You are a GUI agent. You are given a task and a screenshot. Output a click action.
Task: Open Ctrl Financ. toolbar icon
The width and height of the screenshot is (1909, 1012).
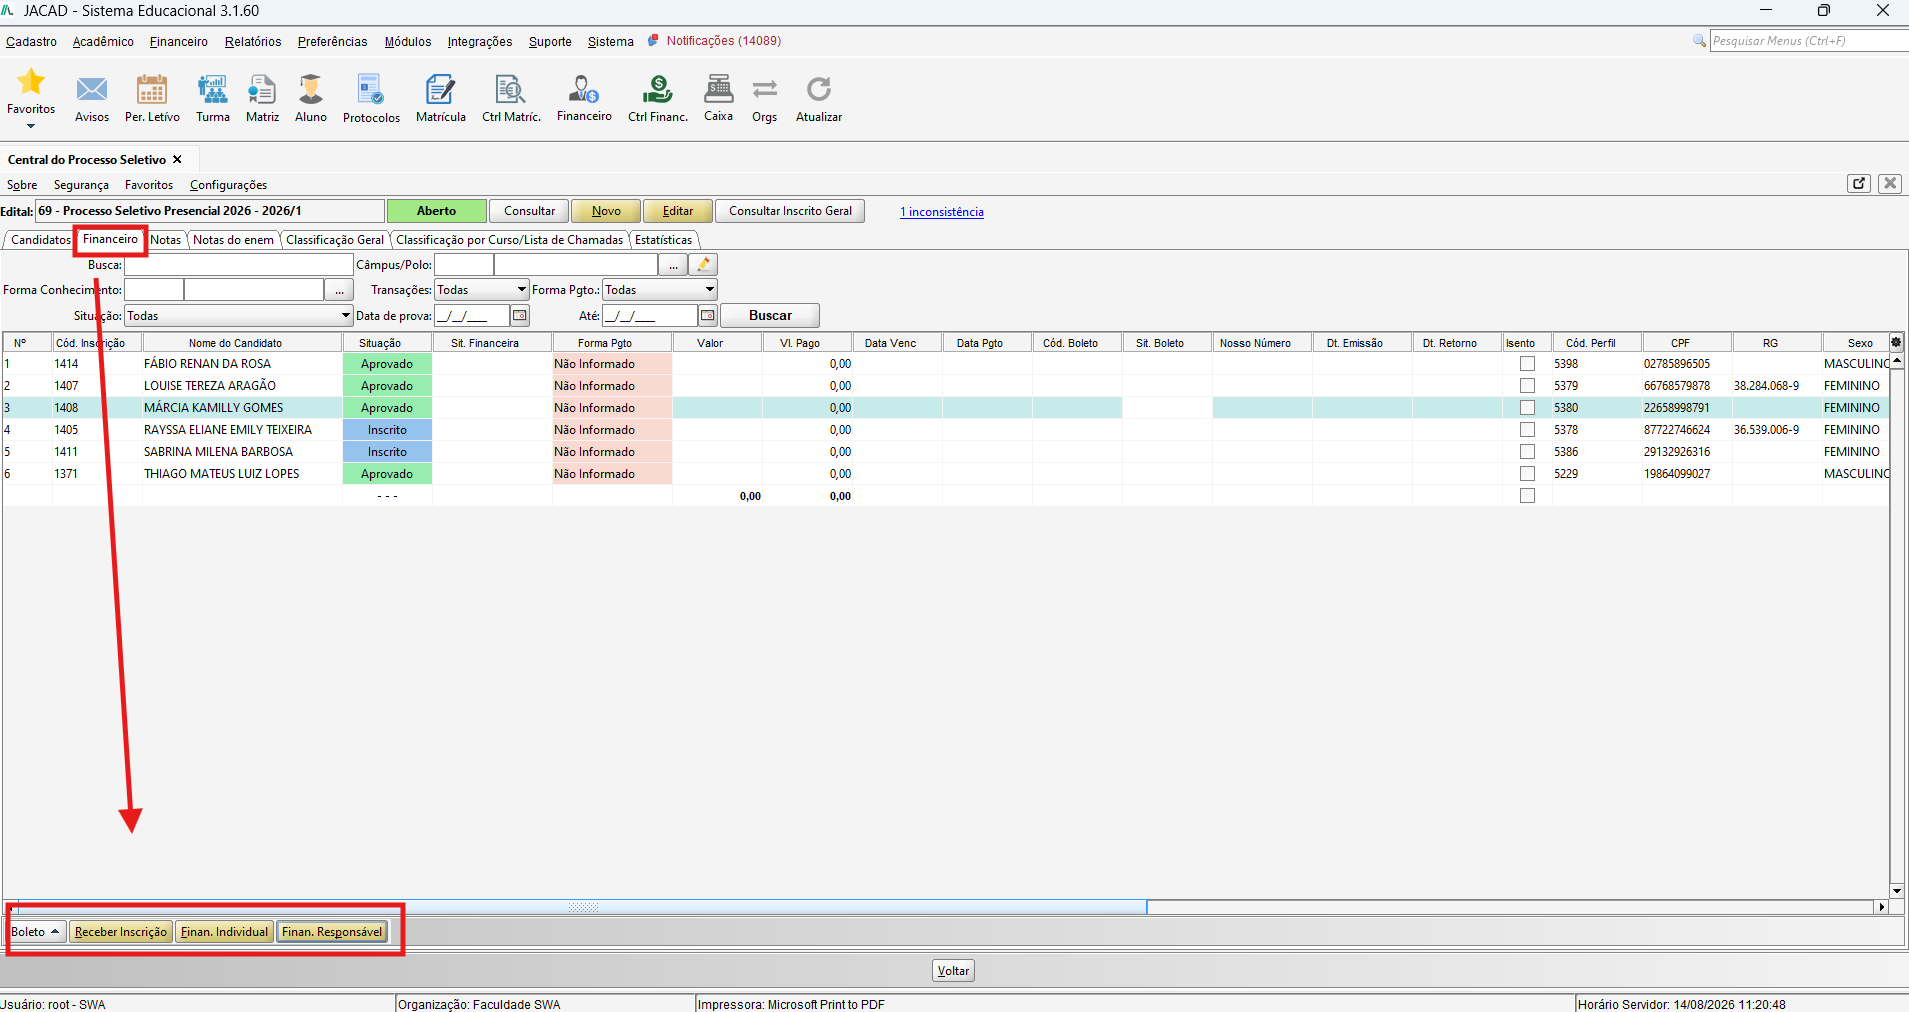pos(657,89)
